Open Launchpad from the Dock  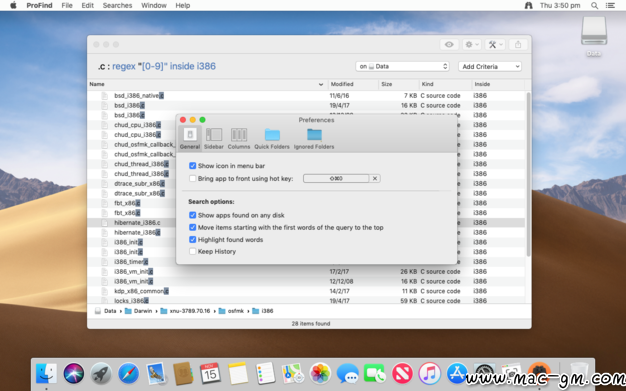pyautogui.click(x=101, y=374)
